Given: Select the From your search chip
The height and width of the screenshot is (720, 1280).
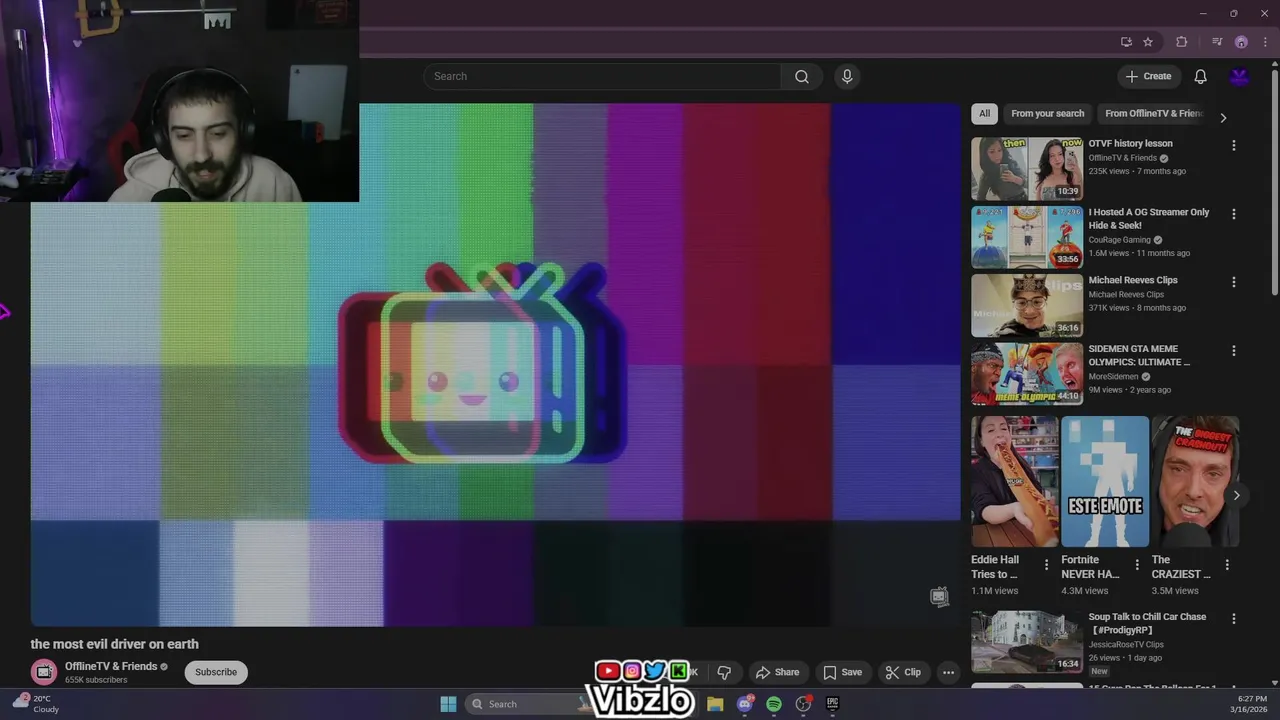Looking at the screenshot, I should (x=1047, y=114).
